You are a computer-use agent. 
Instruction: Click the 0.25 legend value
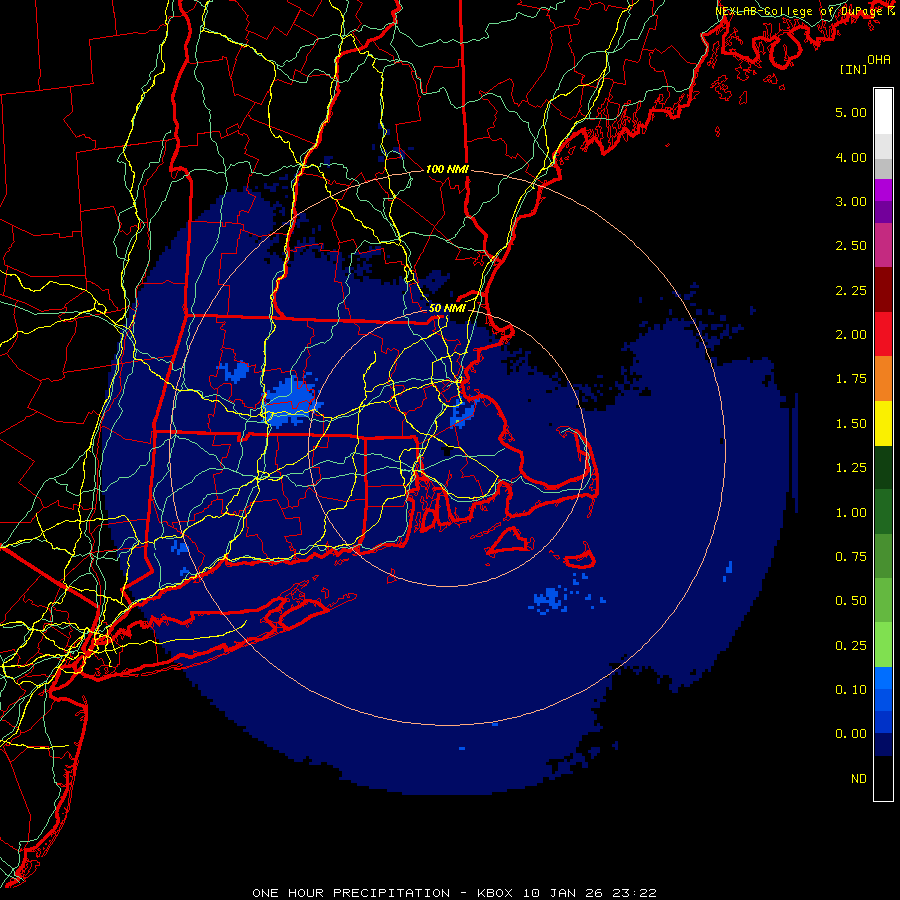coord(851,646)
